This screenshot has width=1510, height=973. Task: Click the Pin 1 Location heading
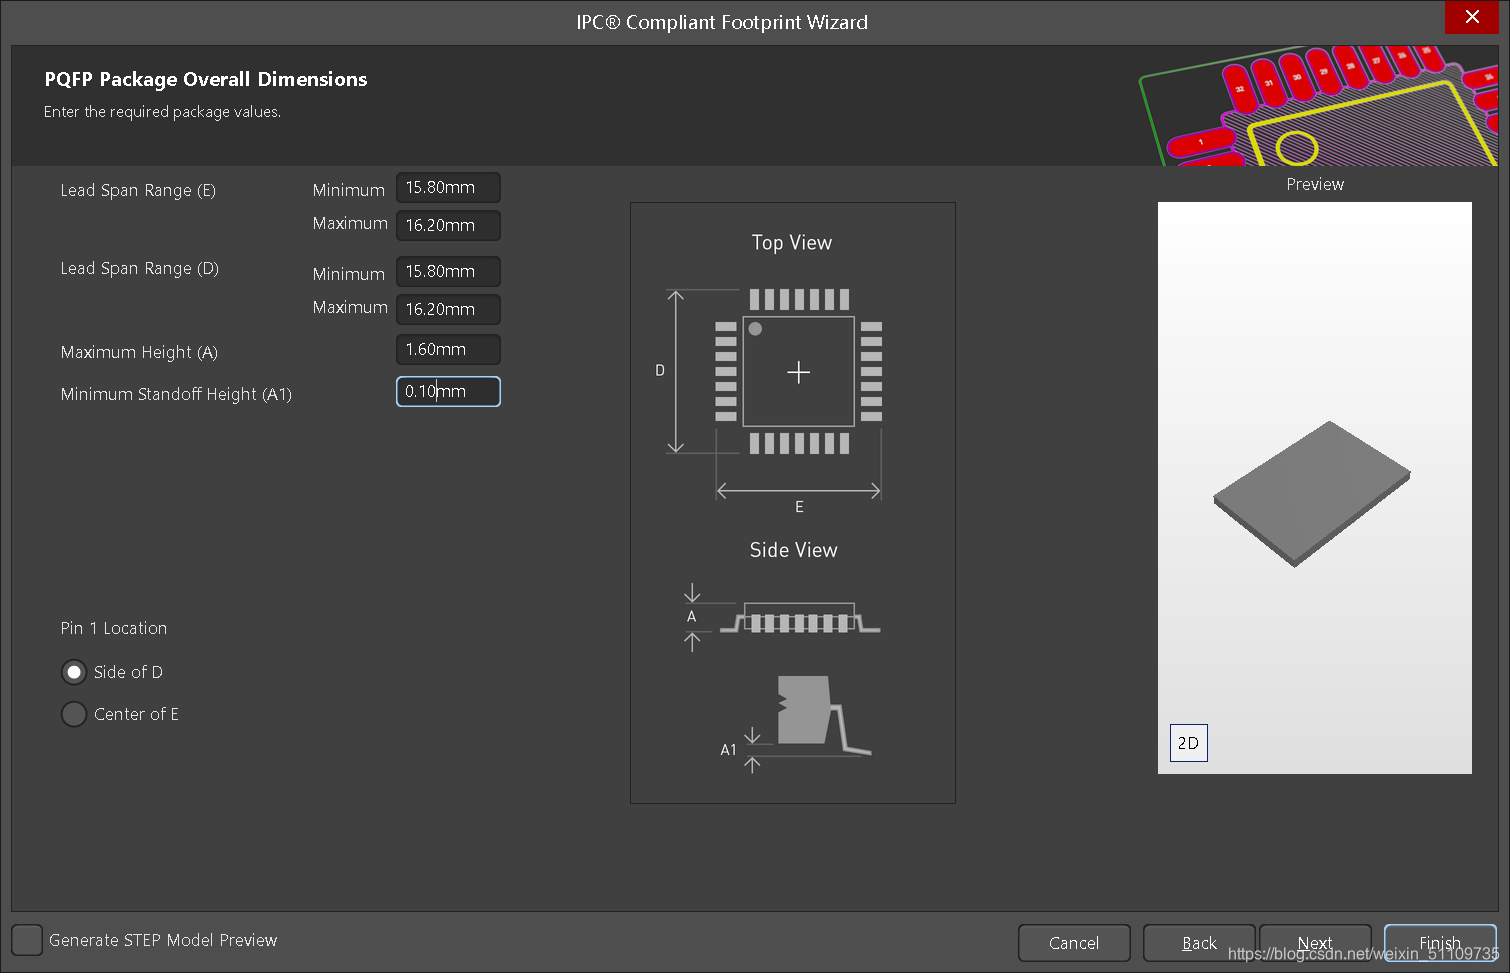point(114,628)
